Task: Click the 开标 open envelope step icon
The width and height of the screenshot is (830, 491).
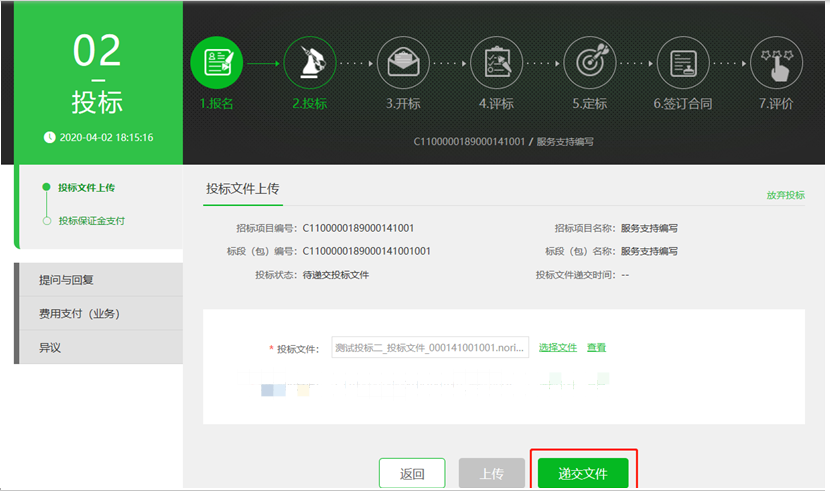Action: pyautogui.click(x=403, y=62)
